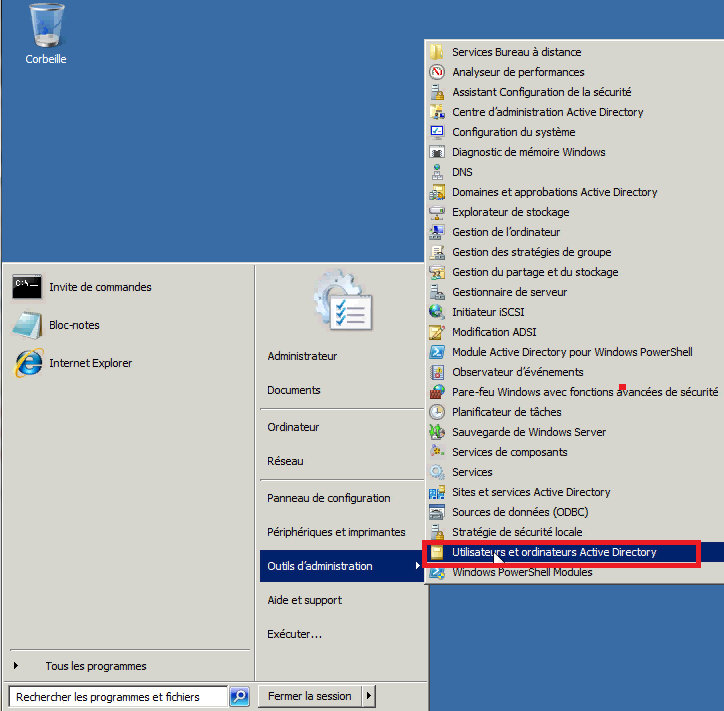This screenshot has width=724, height=711.
Task: Select the text "Observateur d'événements"
Action: [x=518, y=372]
